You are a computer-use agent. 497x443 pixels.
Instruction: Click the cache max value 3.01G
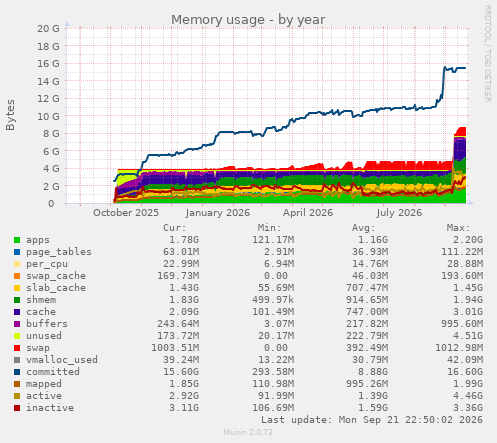click(468, 312)
